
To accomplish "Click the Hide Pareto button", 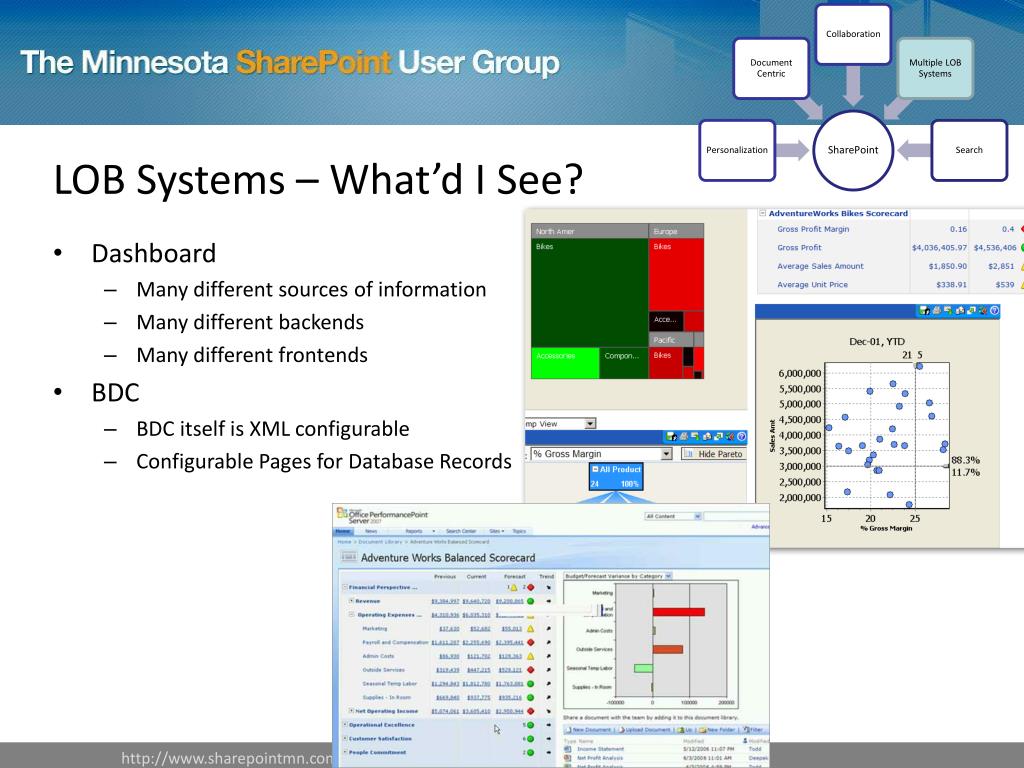I will (x=714, y=454).
